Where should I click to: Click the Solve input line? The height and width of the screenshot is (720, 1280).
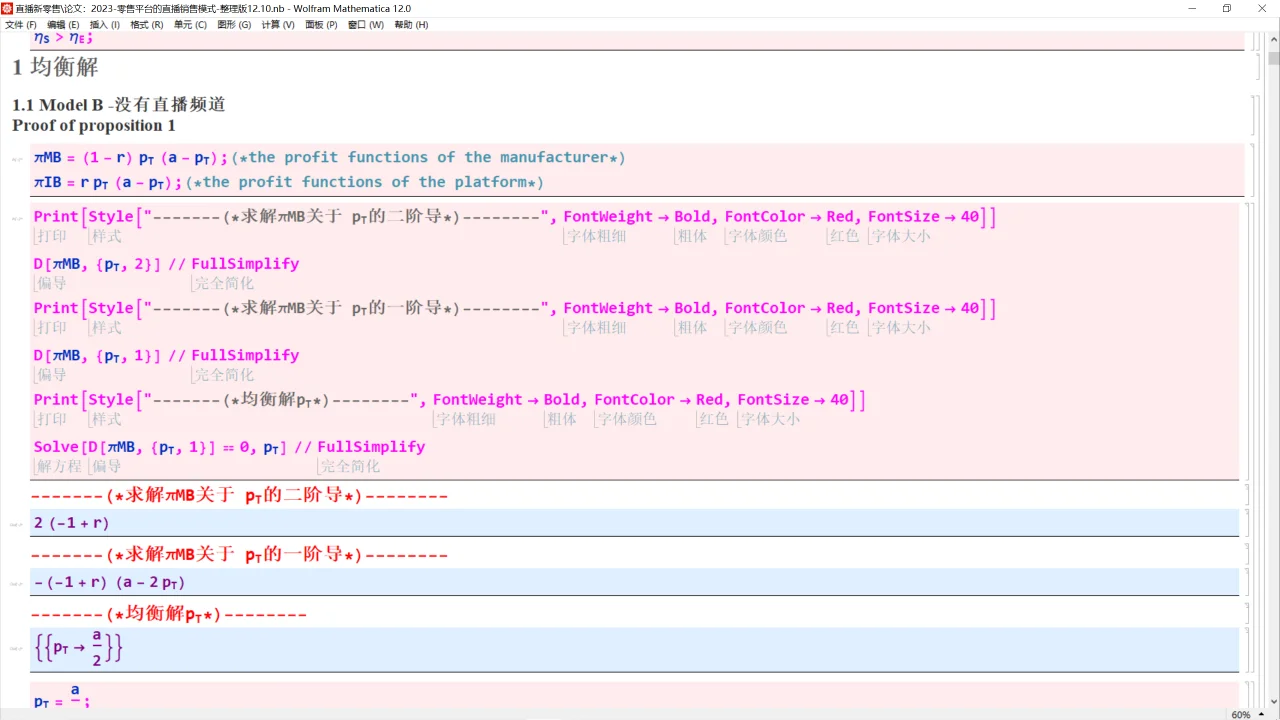click(x=229, y=447)
